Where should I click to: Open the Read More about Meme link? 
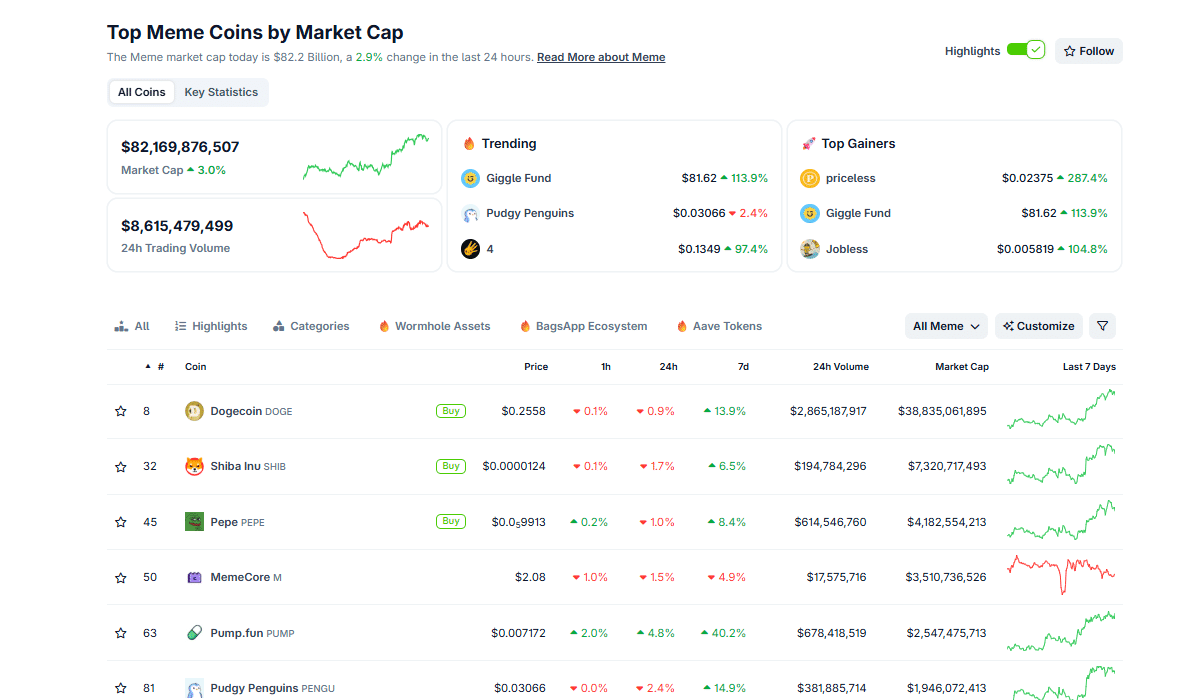[x=601, y=57]
